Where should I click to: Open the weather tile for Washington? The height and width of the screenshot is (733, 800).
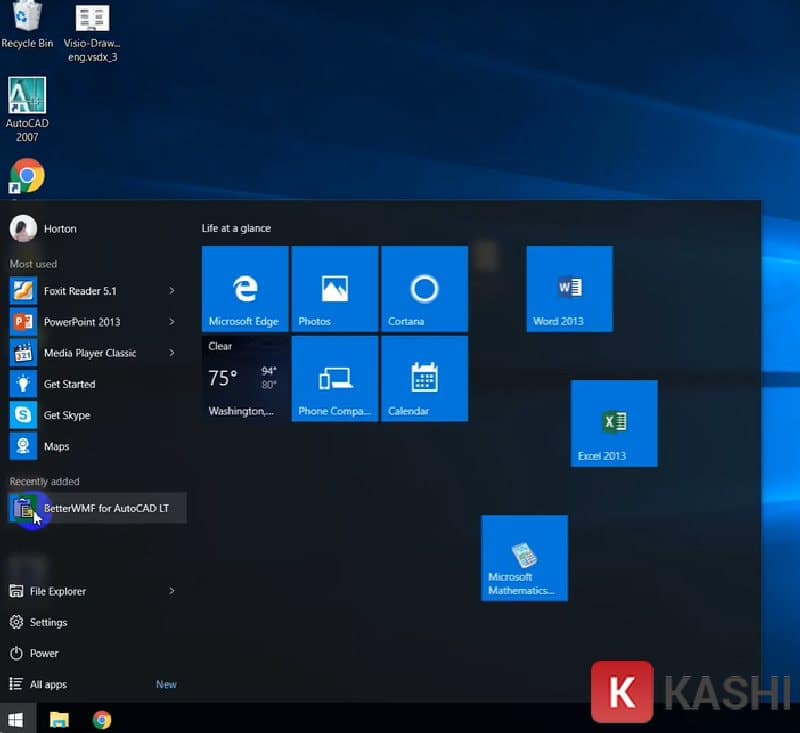(245, 379)
